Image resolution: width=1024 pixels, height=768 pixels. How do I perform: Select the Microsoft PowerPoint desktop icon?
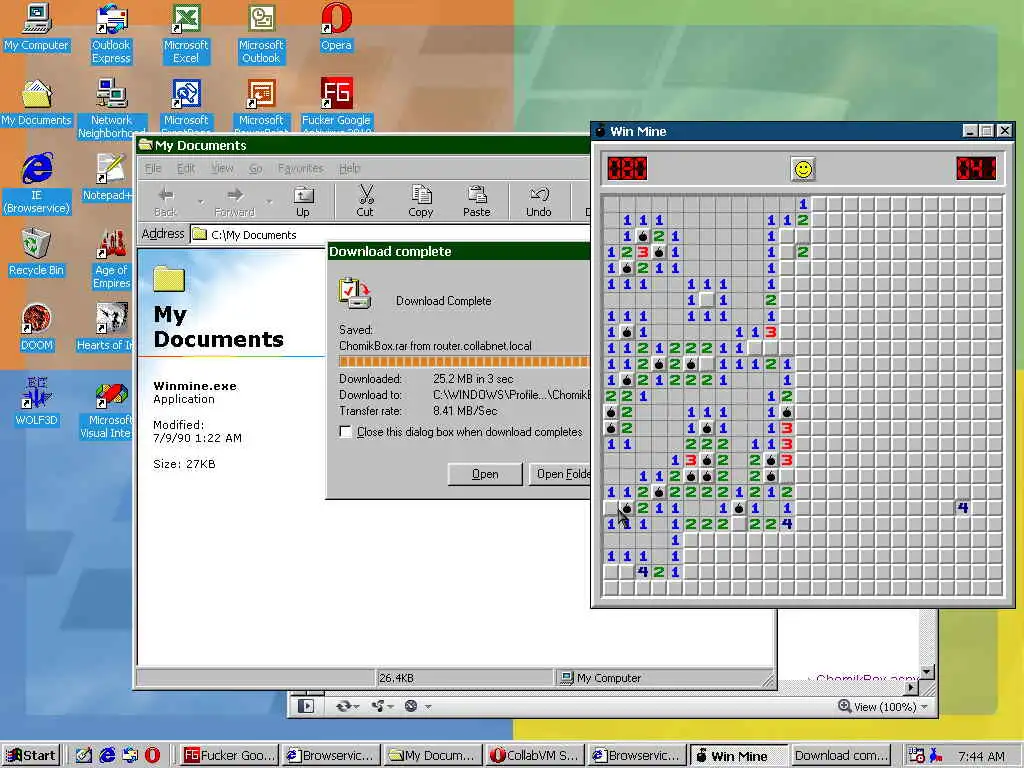(261, 108)
